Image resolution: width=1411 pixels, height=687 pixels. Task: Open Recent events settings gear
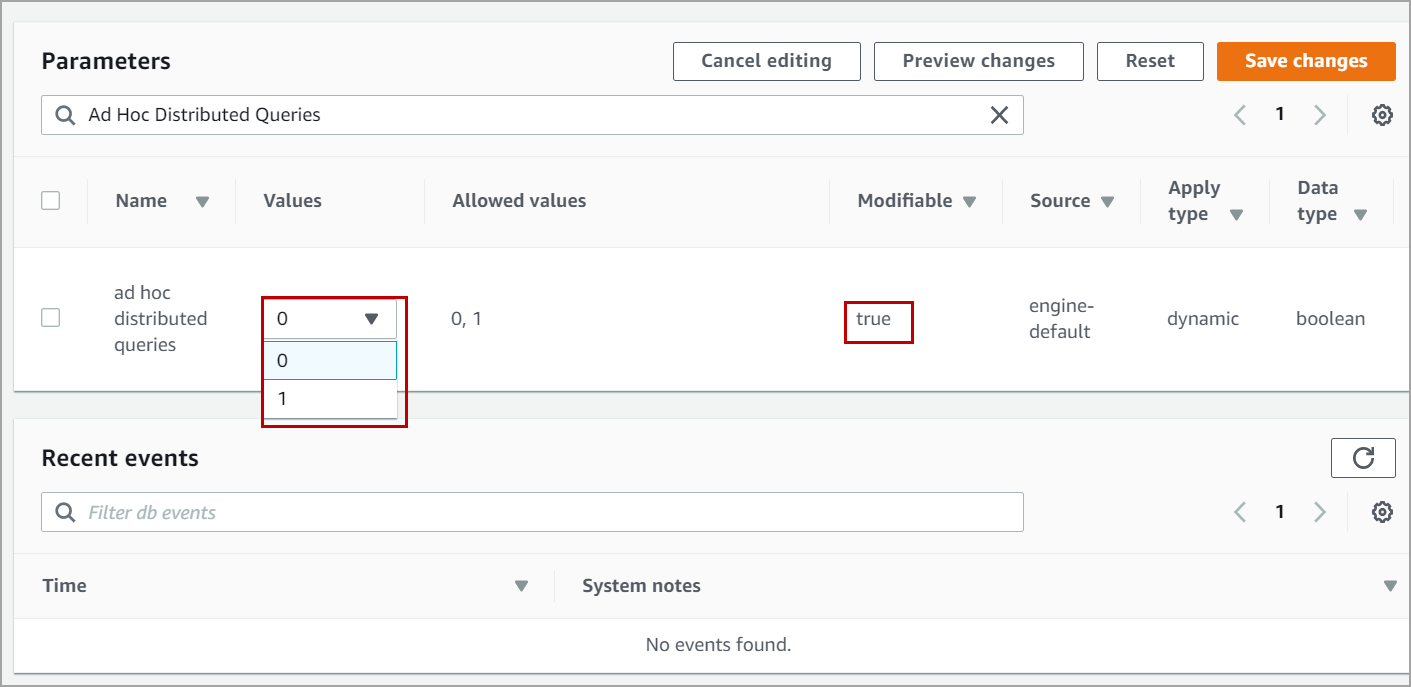click(x=1382, y=512)
